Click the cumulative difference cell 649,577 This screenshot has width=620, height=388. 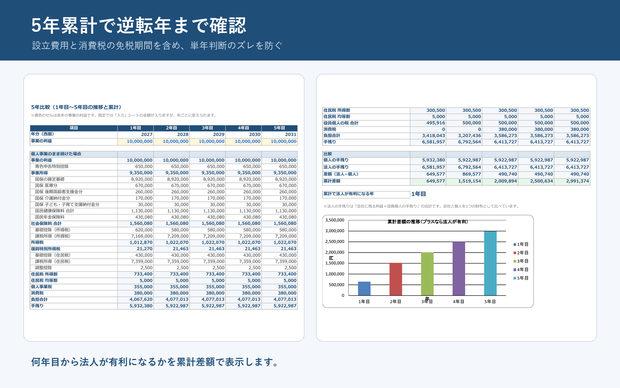[428, 181]
